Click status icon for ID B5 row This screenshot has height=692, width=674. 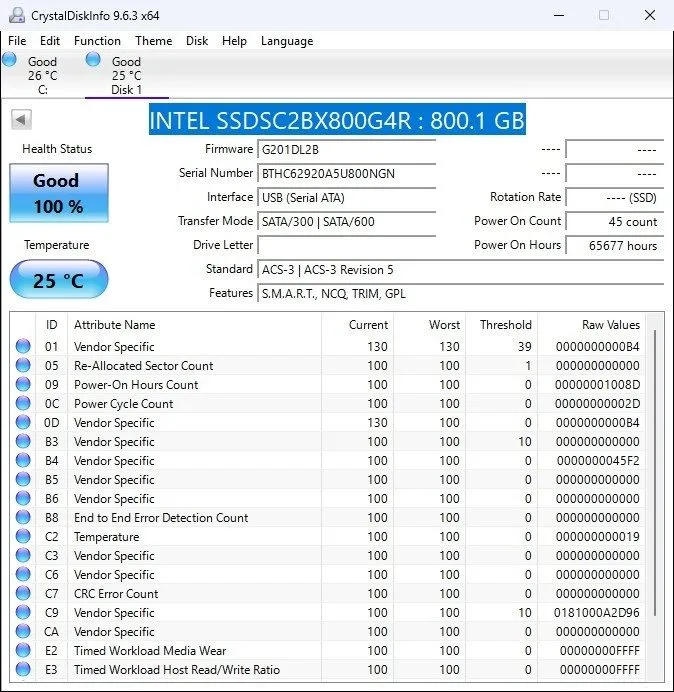pyautogui.click(x=23, y=479)
